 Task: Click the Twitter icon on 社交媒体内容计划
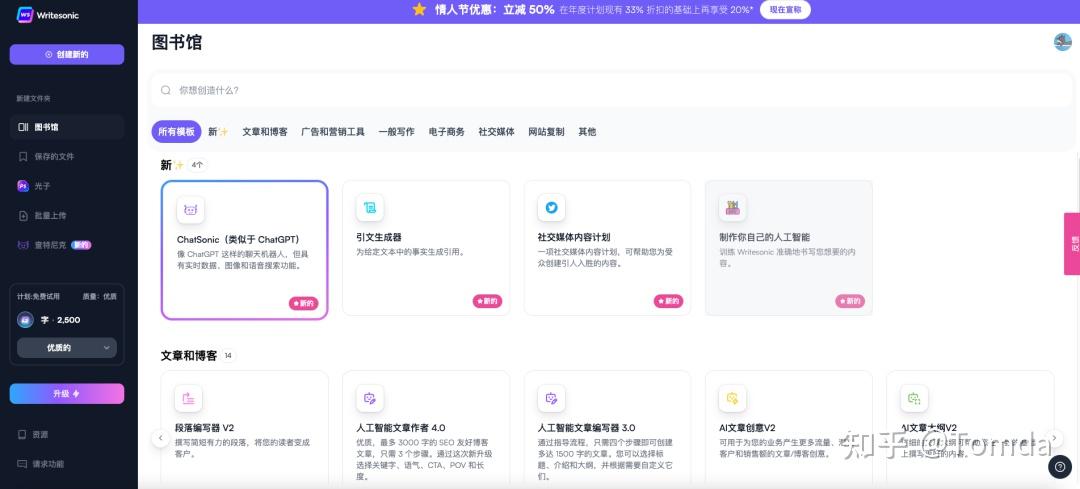(x=551, y=207)
